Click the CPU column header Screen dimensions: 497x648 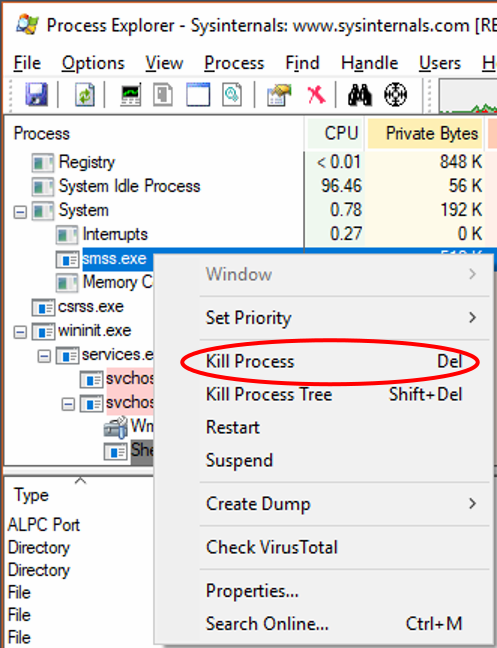[335, 133]
